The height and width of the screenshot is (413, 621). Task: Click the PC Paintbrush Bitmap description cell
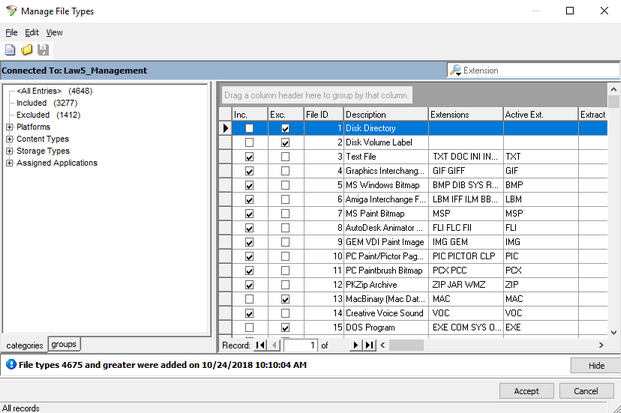(386, 271)
